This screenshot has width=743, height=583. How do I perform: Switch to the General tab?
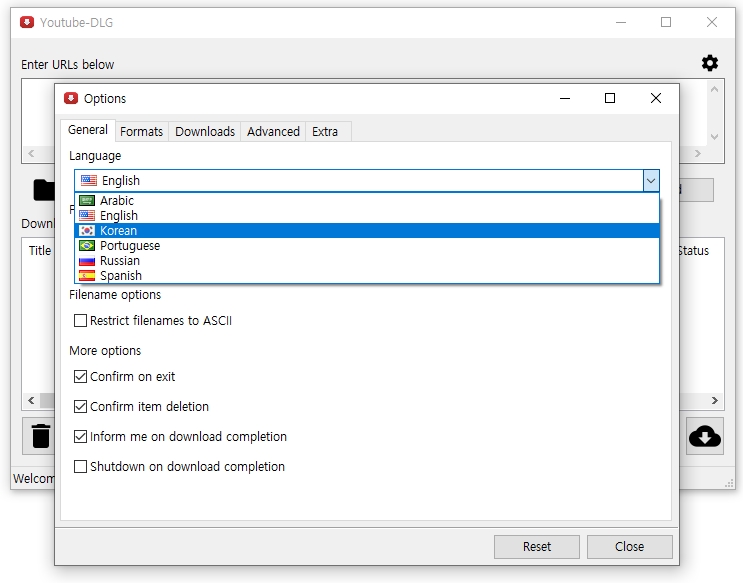coord(88,130)
